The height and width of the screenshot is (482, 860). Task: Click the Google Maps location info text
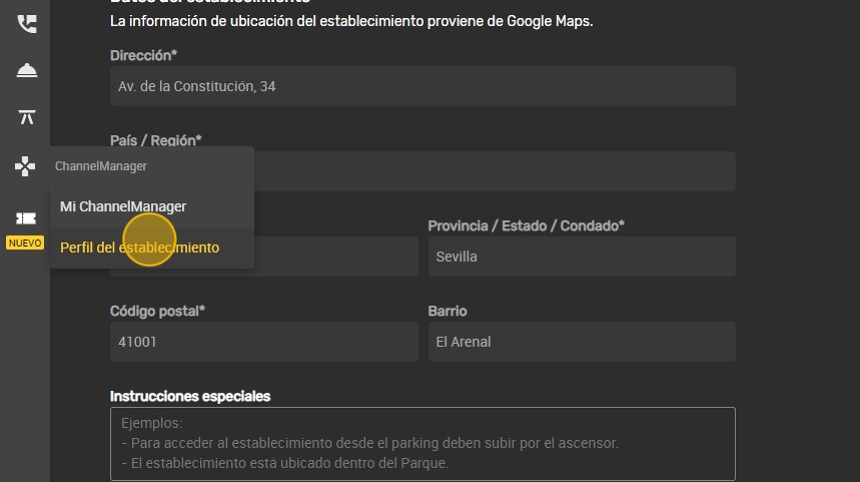click(x=351, y=21)
